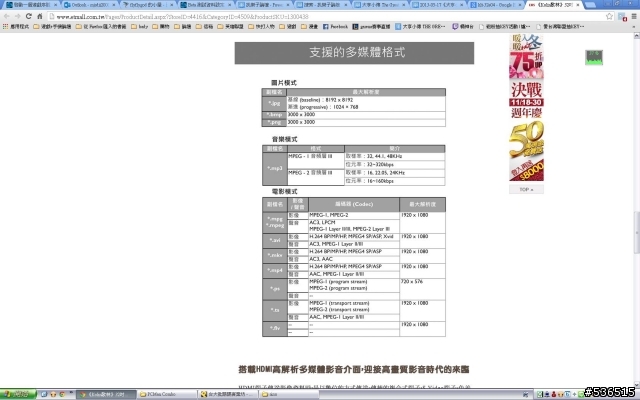This screenshot has width=640, height=400.
Task: Open the 'holy' bookmark folder
Action: coord(139,27)
